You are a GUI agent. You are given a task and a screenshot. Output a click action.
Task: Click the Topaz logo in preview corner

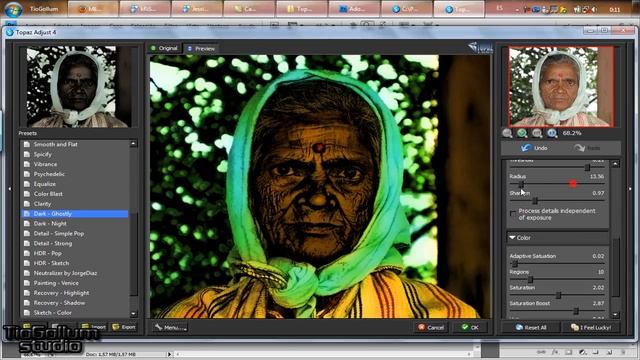480,48
